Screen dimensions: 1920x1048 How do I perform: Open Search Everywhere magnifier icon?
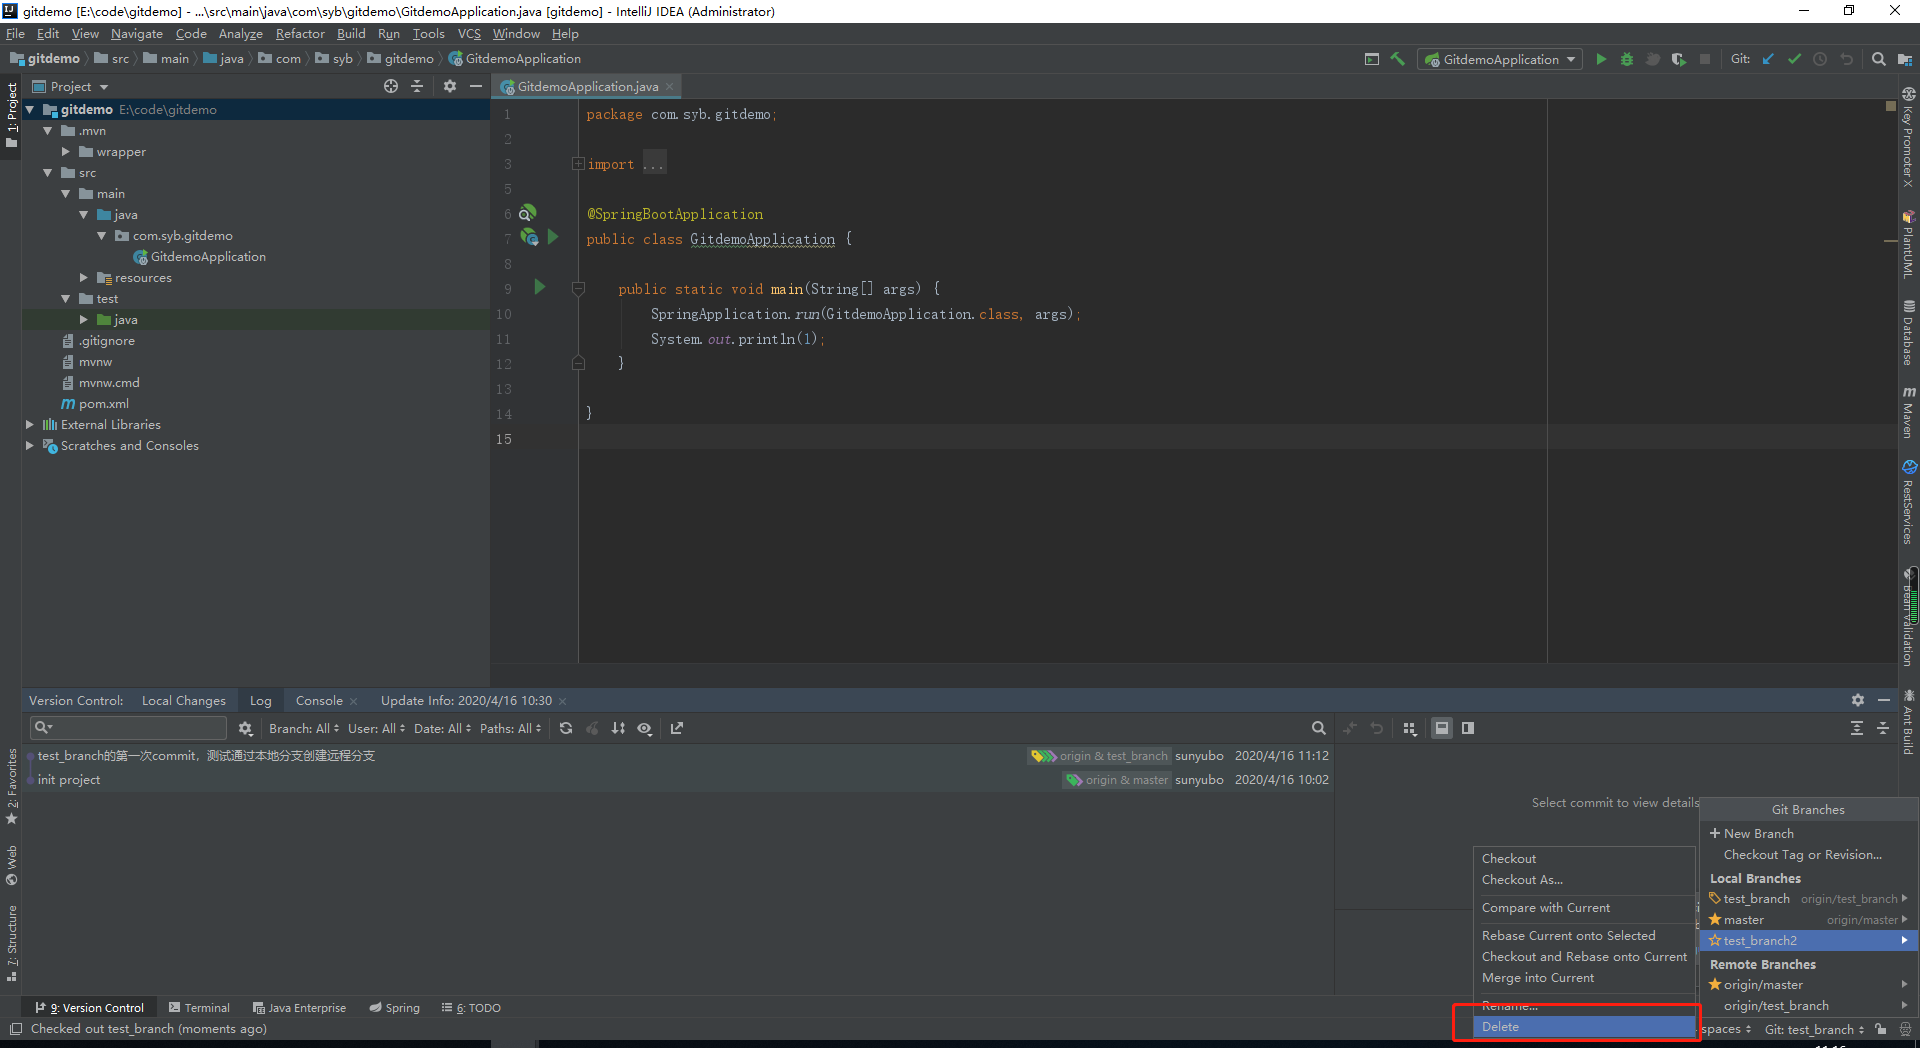1879,59
